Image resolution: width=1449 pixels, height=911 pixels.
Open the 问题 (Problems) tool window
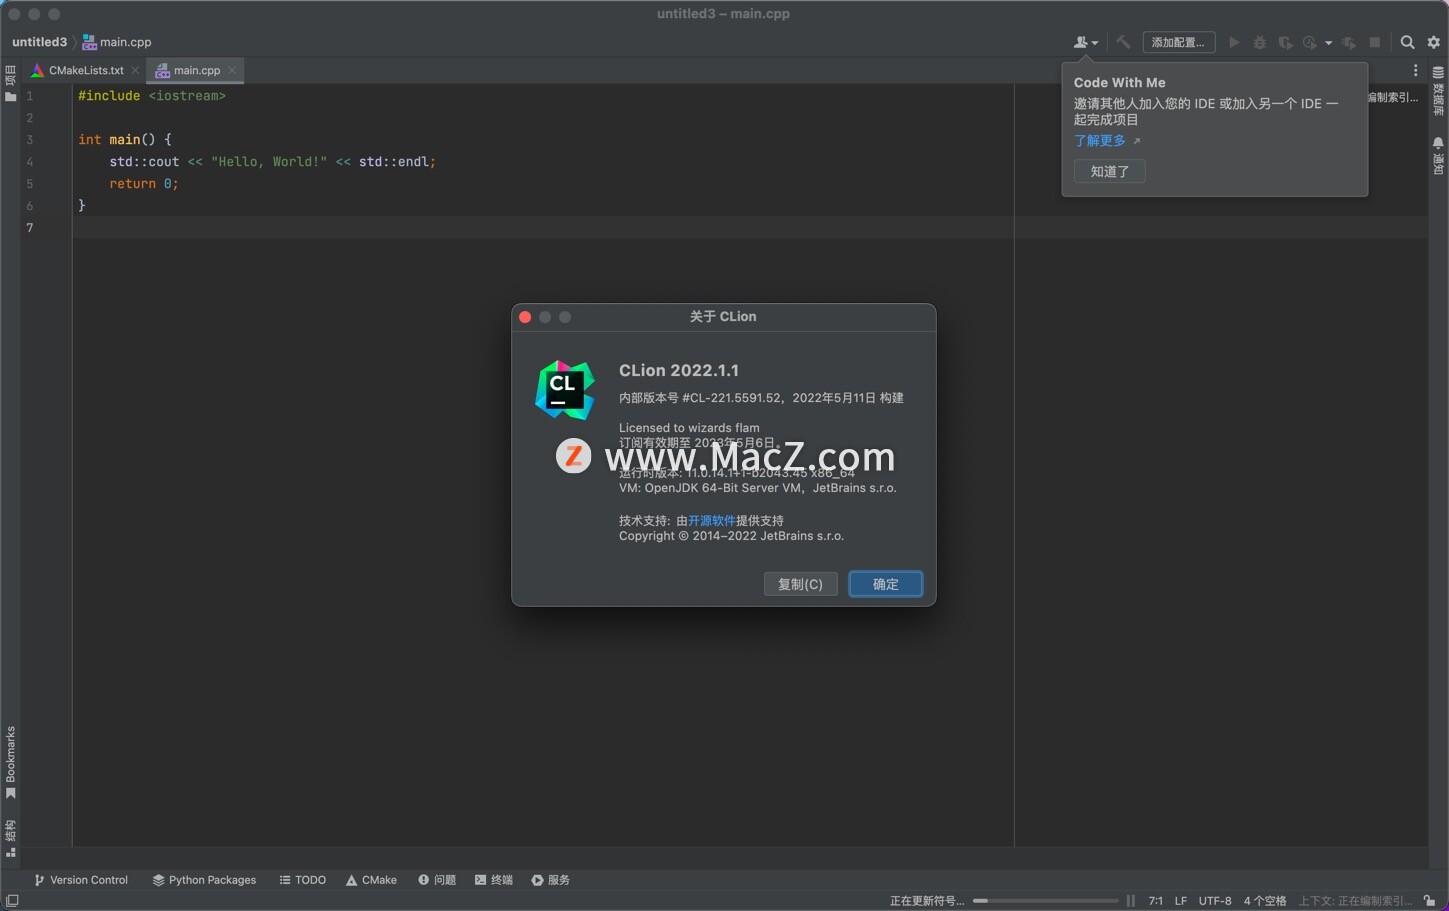click(437, 880)
